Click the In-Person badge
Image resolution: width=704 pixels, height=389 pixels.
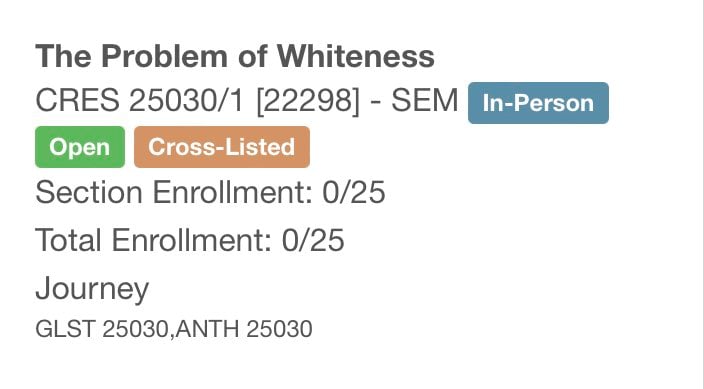point(538,103)
